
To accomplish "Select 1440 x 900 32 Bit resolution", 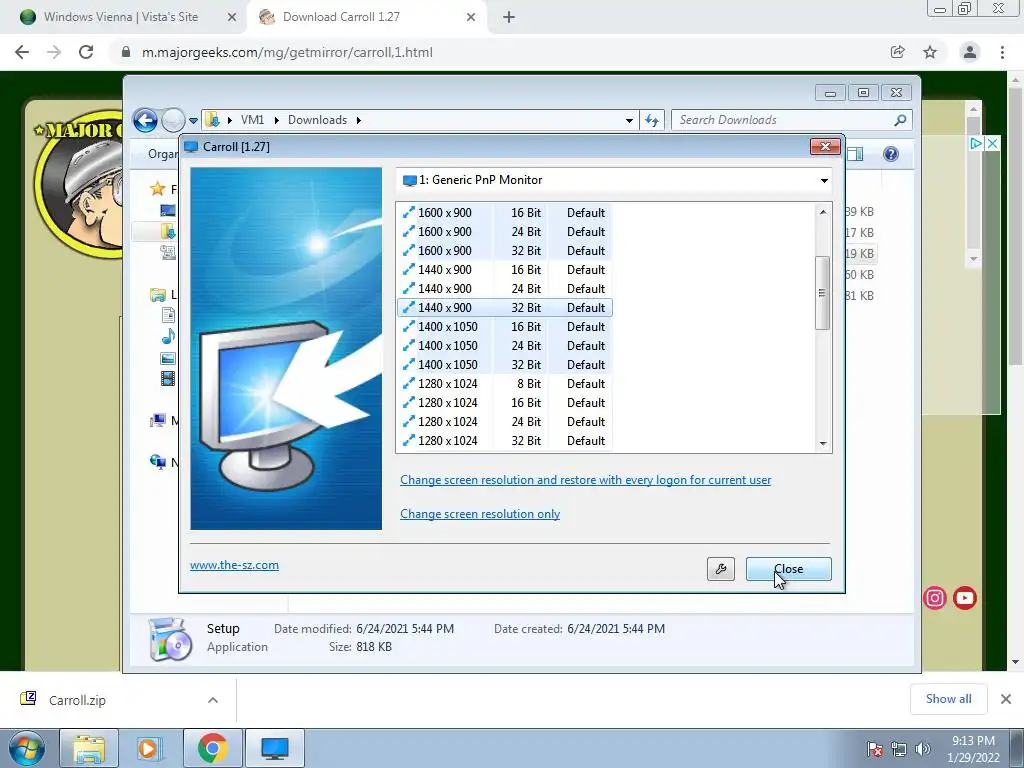I will pos(505,308).
